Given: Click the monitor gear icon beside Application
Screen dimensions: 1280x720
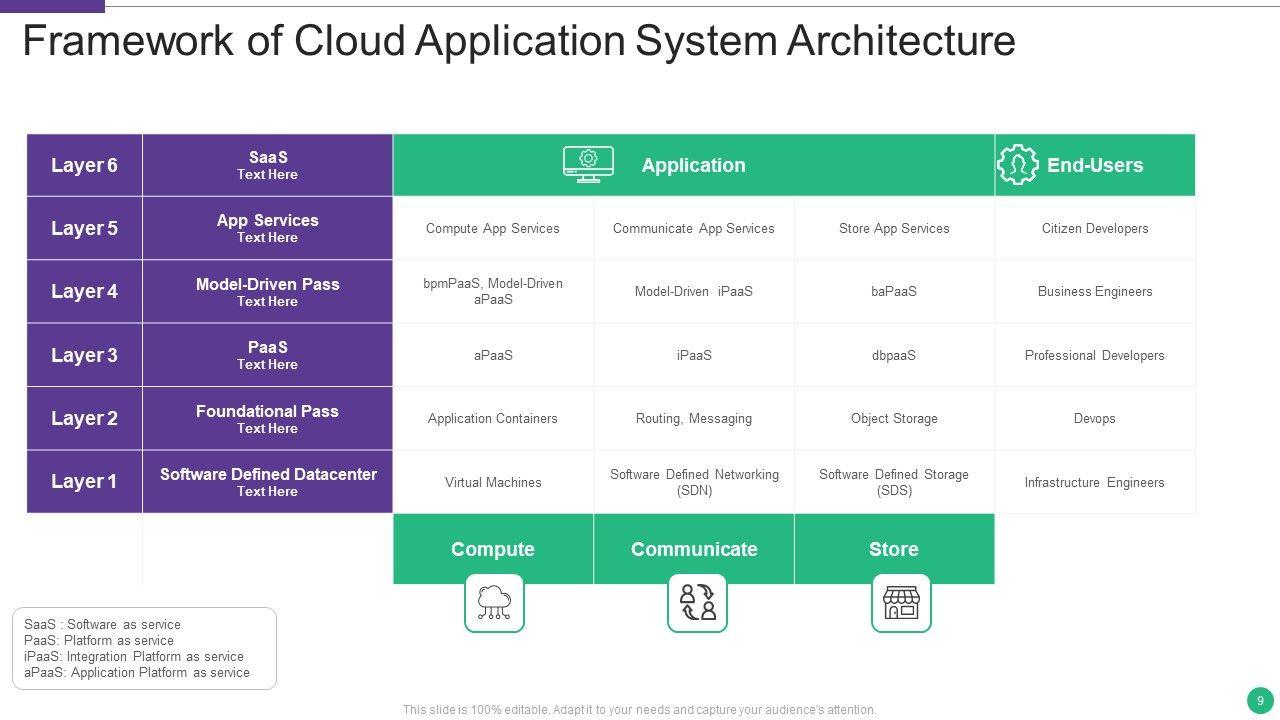Looking at the screenshot, I should 588,165.
